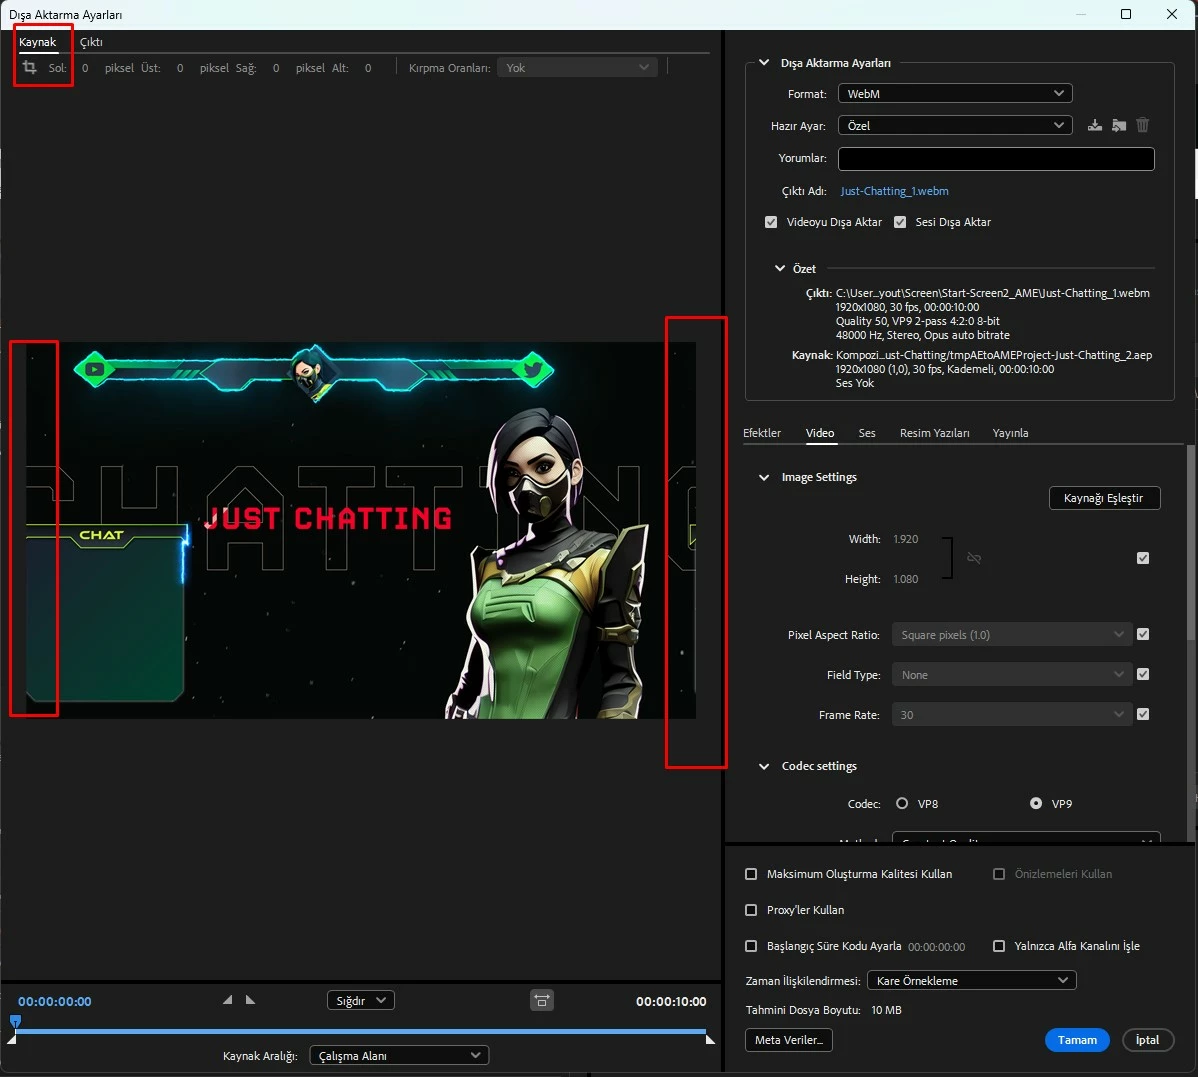Maximize the export settings window

[1125, 15]
